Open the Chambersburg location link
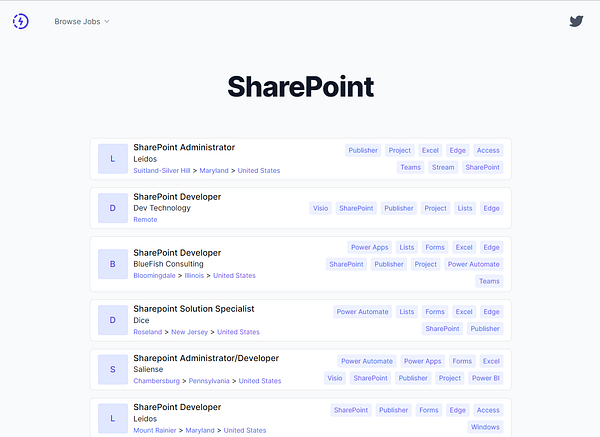600x437 pixels. coord(156,381)
